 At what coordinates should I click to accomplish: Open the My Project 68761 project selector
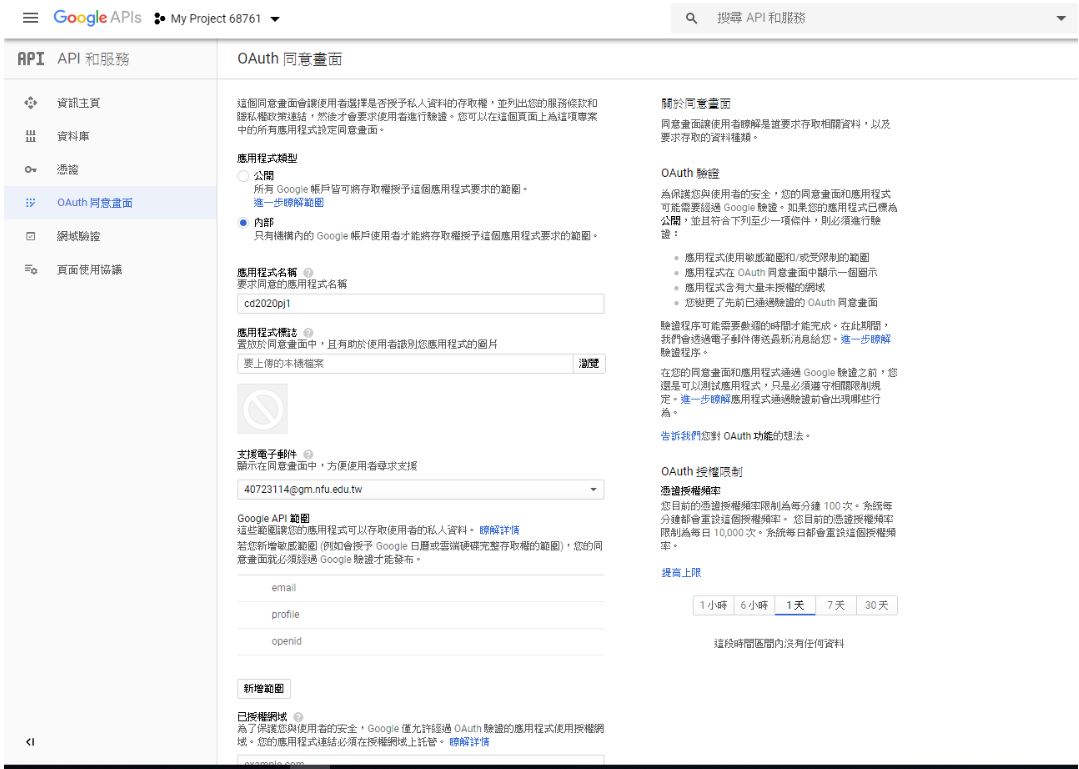[x=217, y=19]
